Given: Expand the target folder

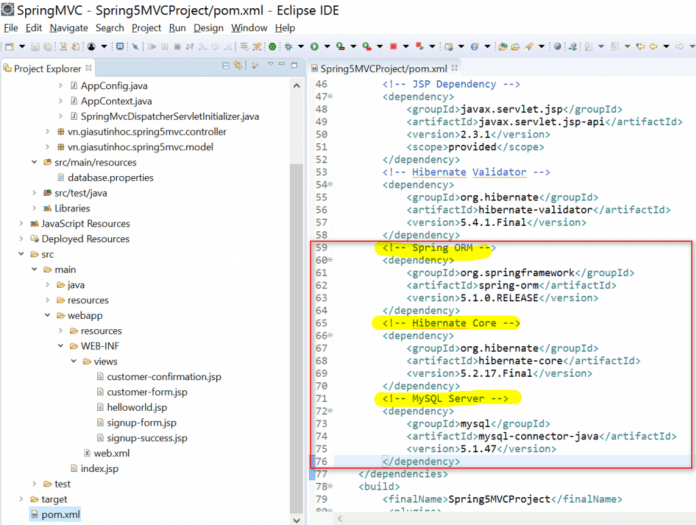Looking at the screenshot, I should tap(20, 499).
